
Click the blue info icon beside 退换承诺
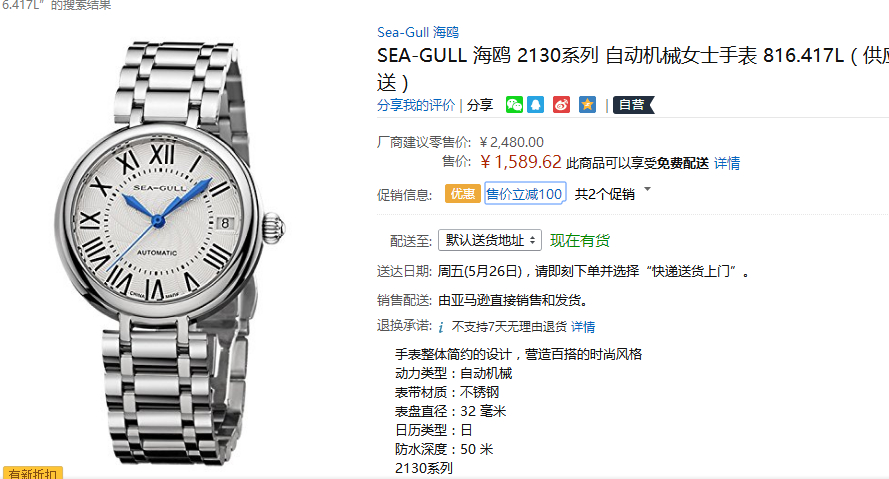[441, 327]
